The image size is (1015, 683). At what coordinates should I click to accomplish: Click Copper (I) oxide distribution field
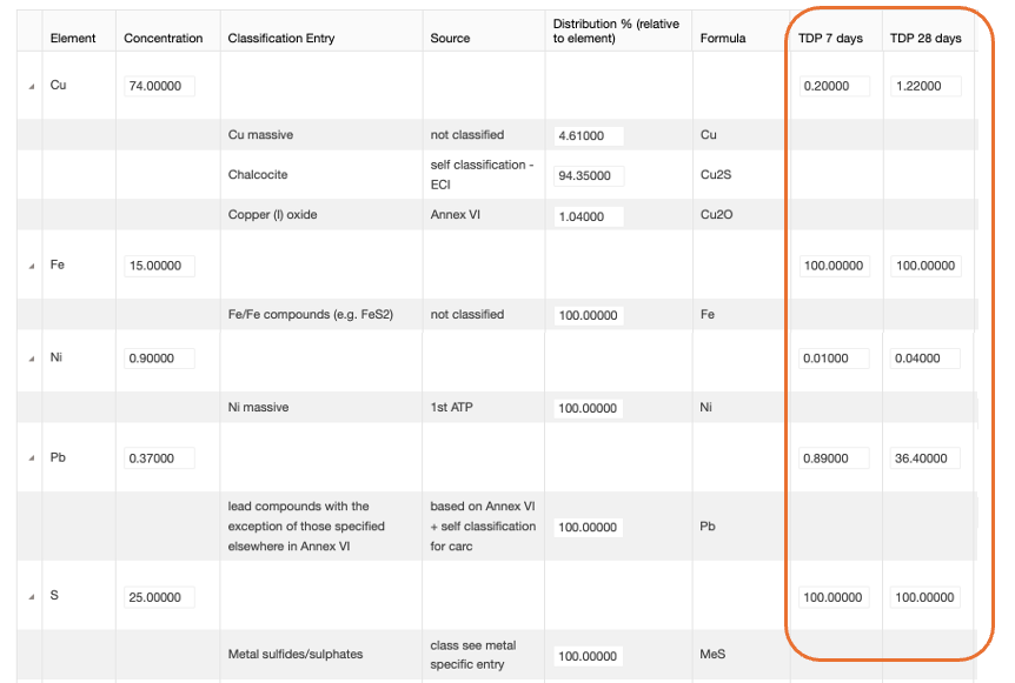point(588,216)
